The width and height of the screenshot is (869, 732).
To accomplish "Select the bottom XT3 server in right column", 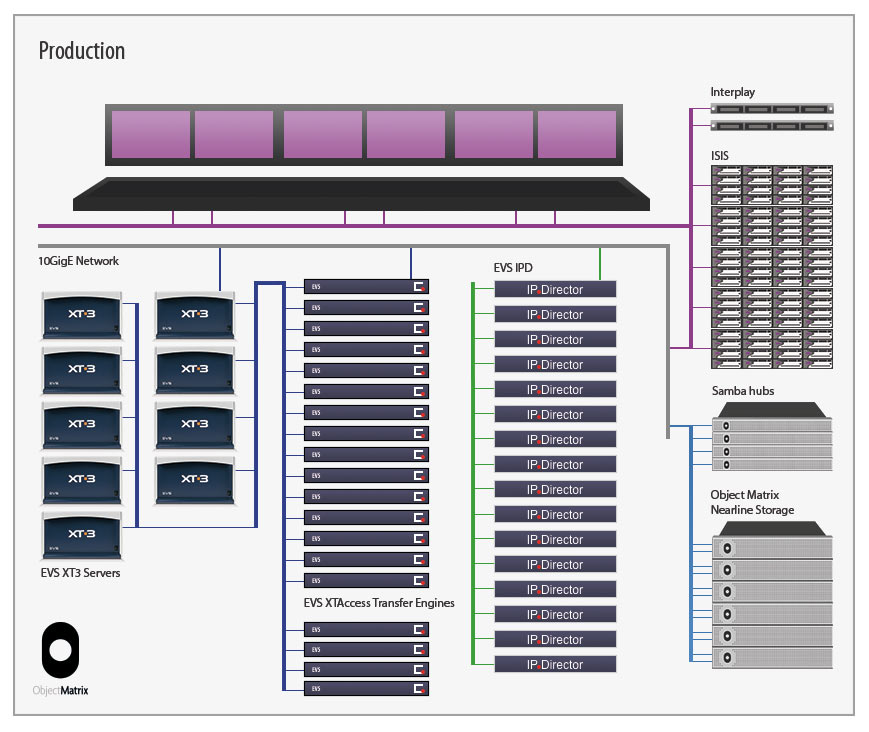I will (195, 480).
